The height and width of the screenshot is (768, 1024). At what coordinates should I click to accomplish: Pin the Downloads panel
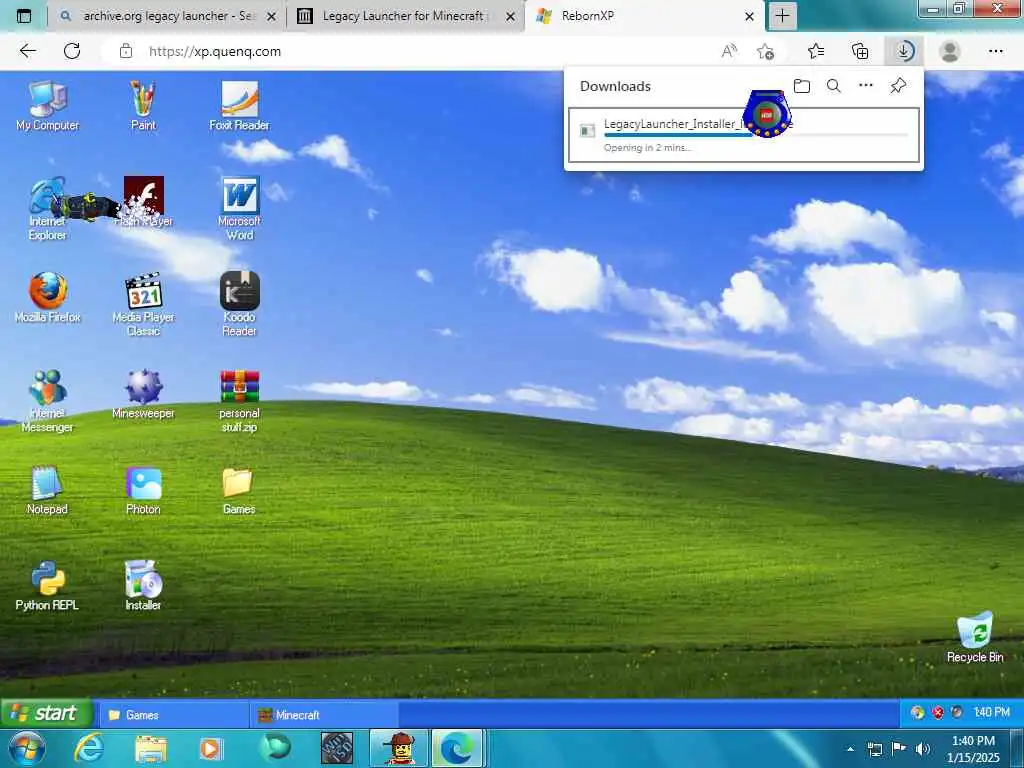click(x=899, y=86)
